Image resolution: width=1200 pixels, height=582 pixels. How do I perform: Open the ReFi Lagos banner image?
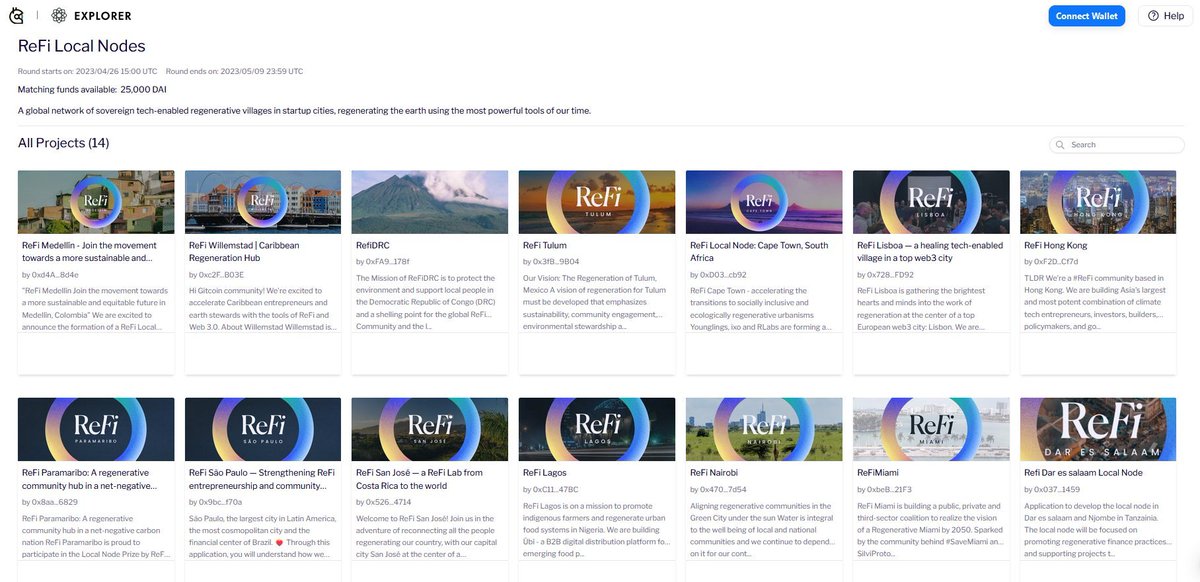tap(597, 430)
